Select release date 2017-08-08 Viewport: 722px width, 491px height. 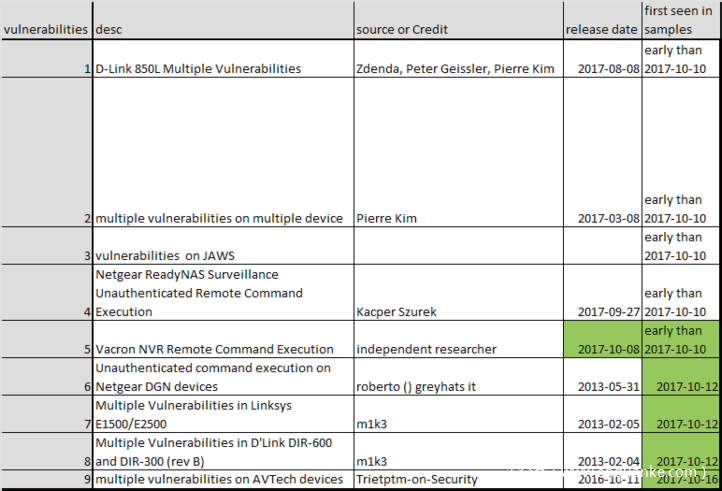pos(602,59)
